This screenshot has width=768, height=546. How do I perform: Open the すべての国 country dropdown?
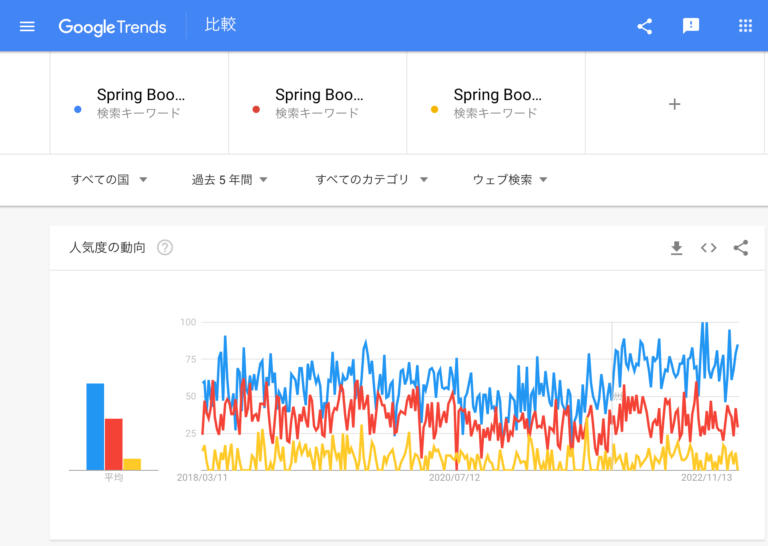[x=109, y=180]
